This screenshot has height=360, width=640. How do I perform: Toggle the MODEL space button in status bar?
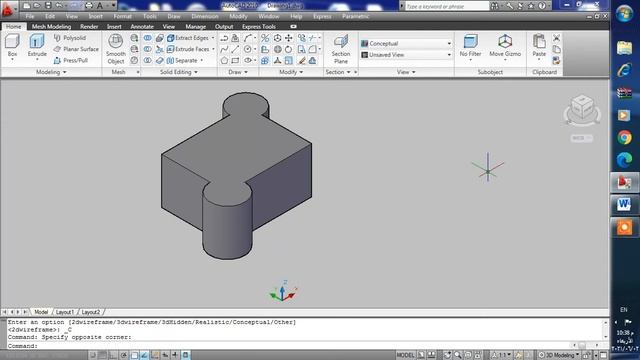[405, 355]
